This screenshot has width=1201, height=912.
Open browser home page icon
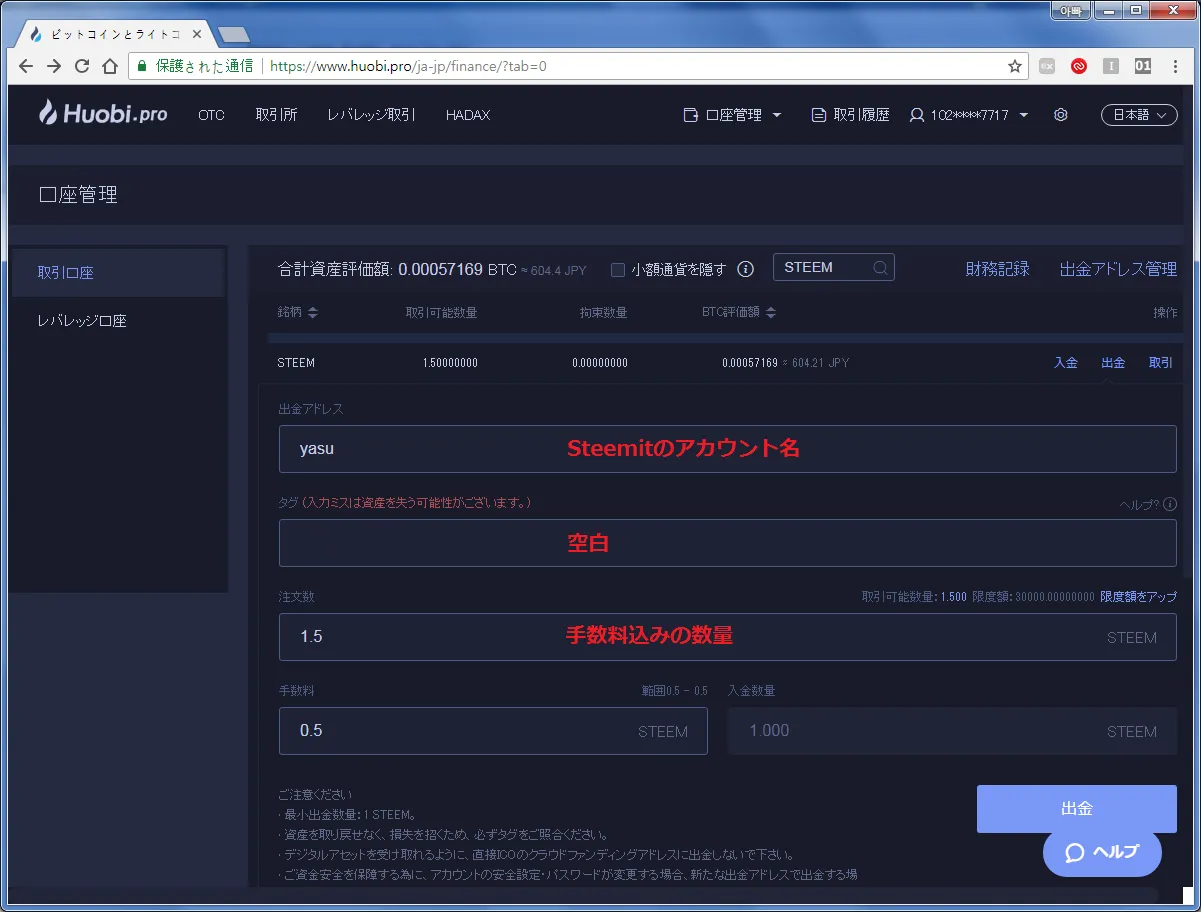click(x=110, y=66)
